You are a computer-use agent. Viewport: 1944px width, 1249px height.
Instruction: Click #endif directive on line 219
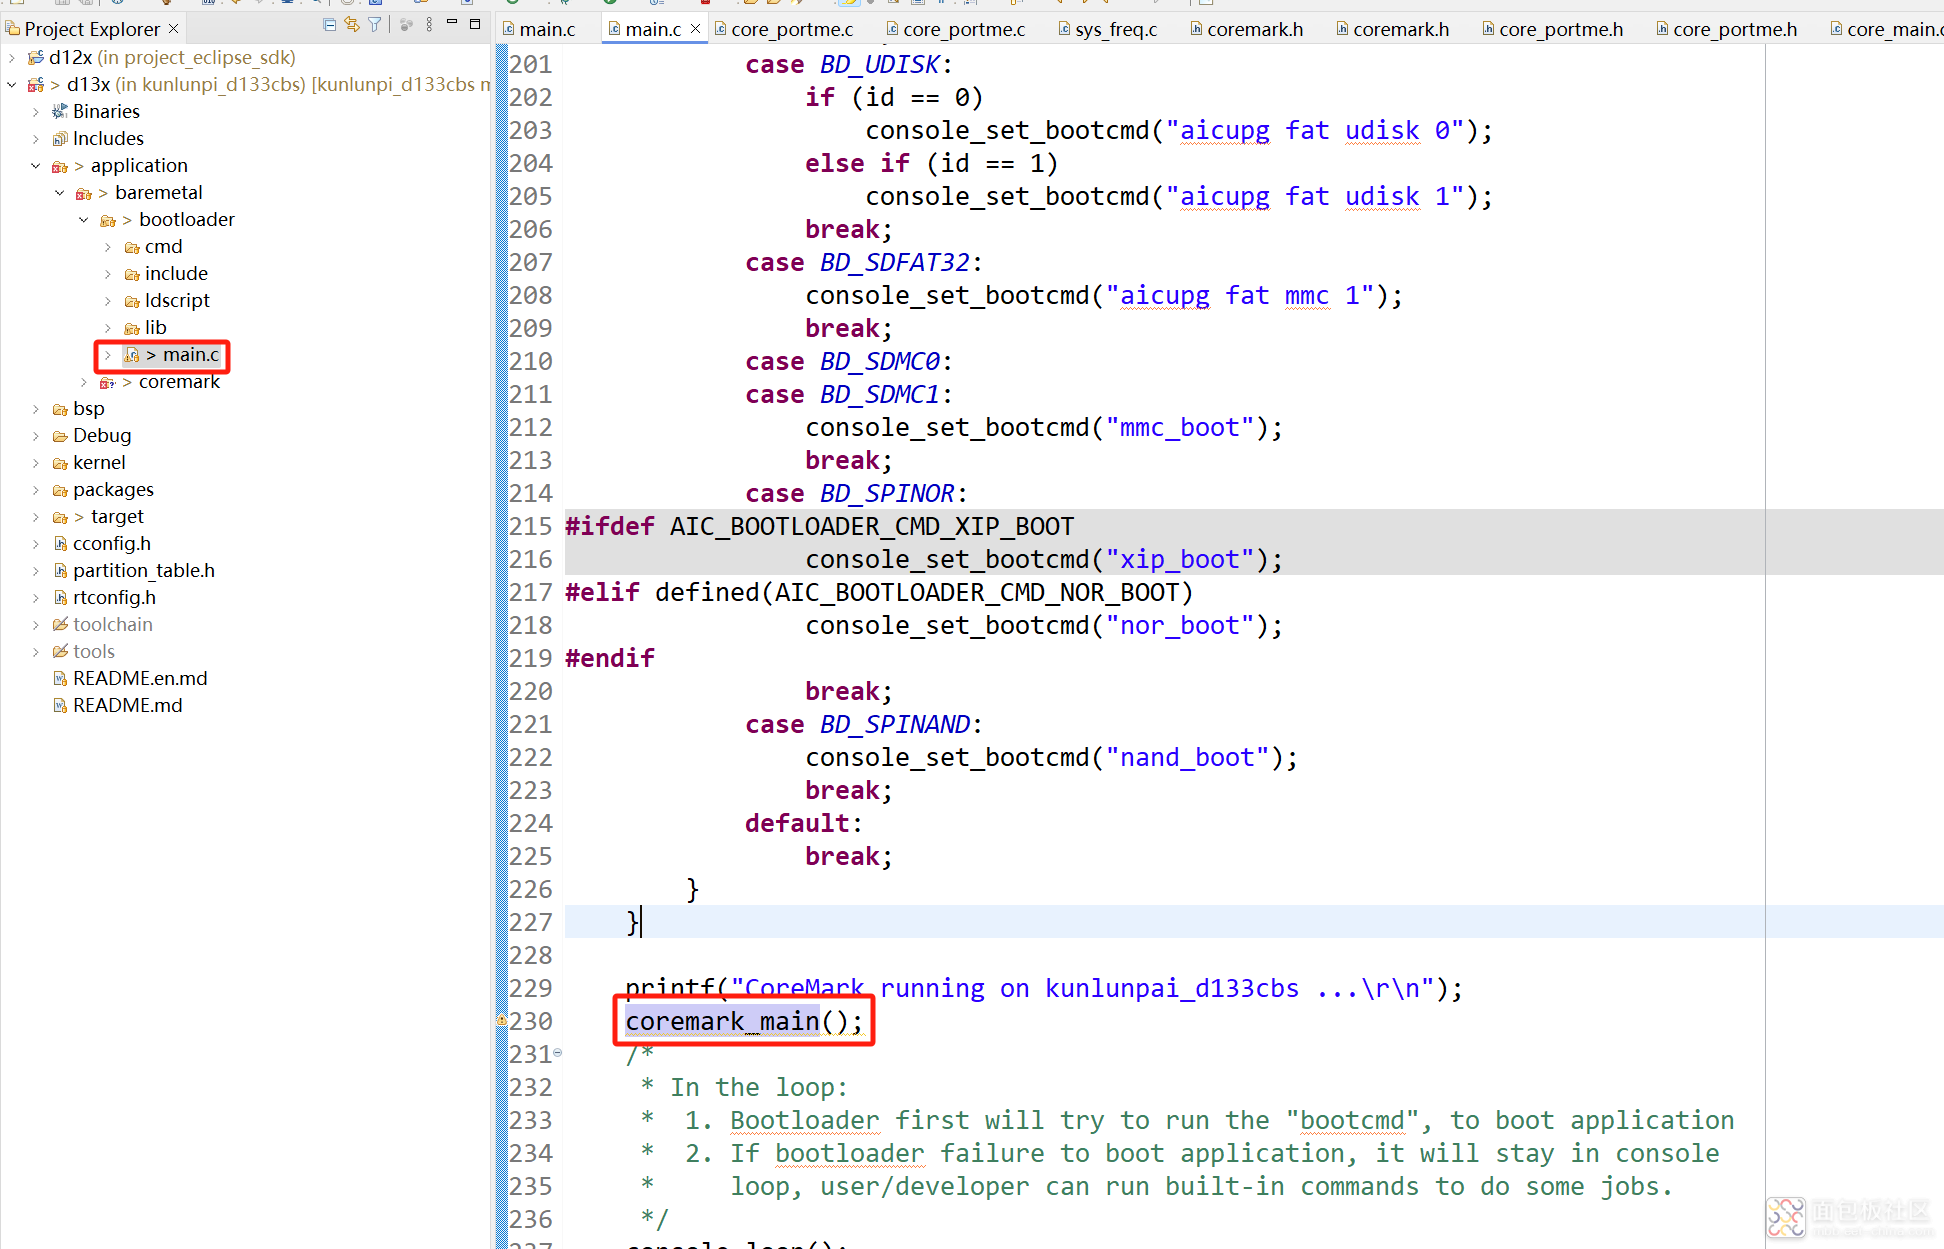pos(610,659)
